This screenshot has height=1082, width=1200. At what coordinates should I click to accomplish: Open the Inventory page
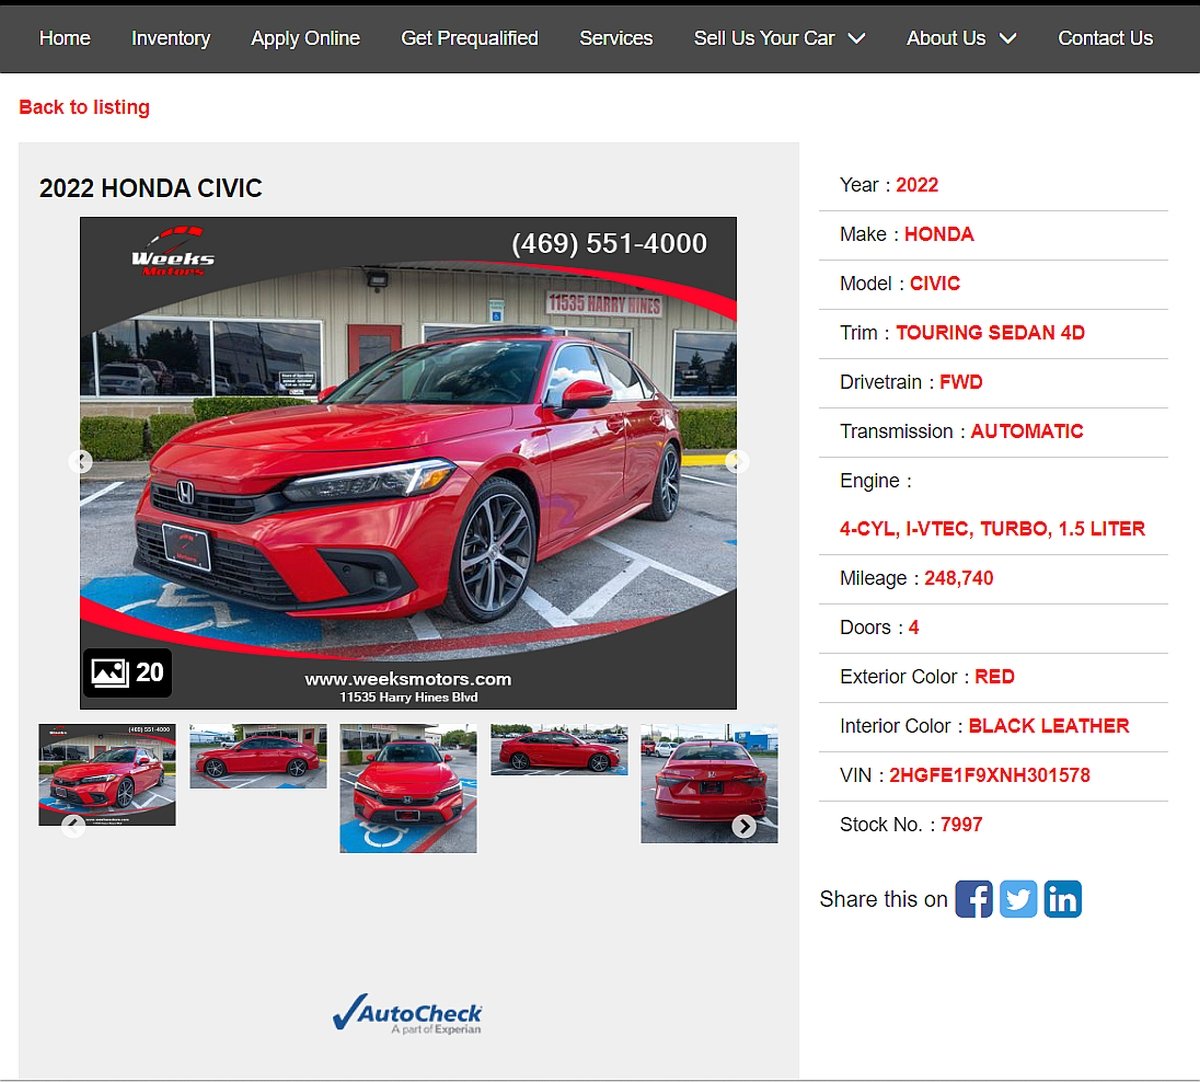click(171, 38)
